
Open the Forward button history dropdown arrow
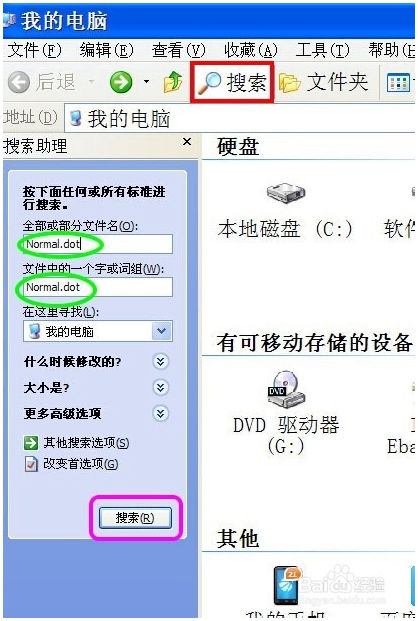pyautogui.click(x=146, y=82)
